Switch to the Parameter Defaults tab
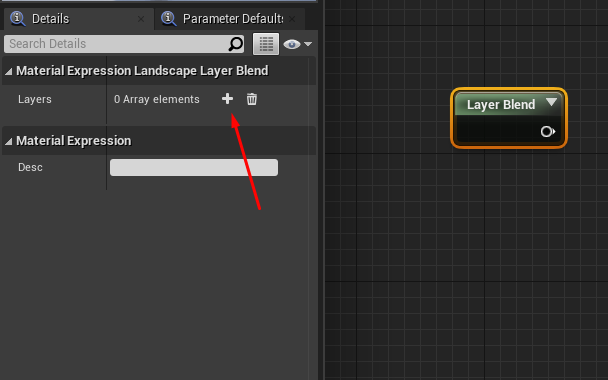The width and height of the screenshot is (608, 380). [230, 19]
